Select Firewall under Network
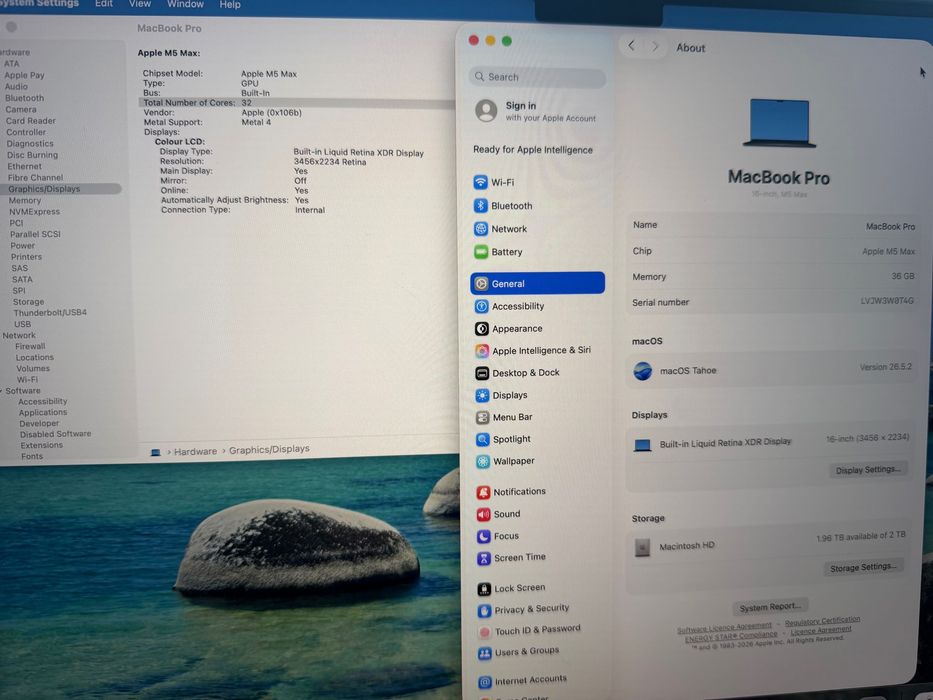 pos(30,346)
